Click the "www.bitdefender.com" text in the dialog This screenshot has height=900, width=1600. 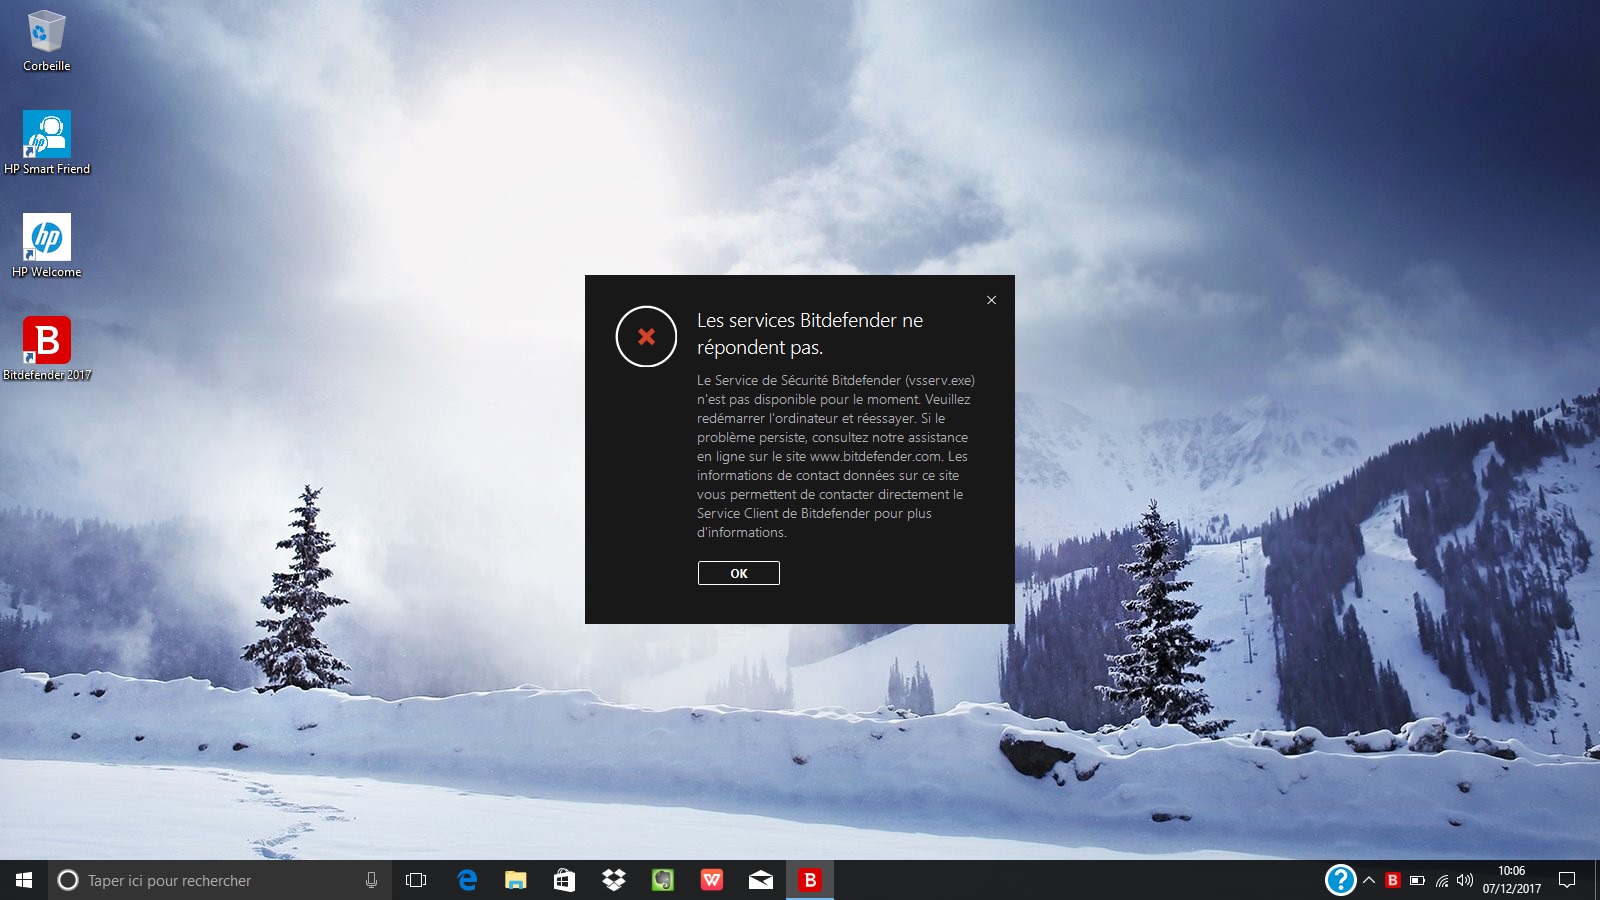876,456
